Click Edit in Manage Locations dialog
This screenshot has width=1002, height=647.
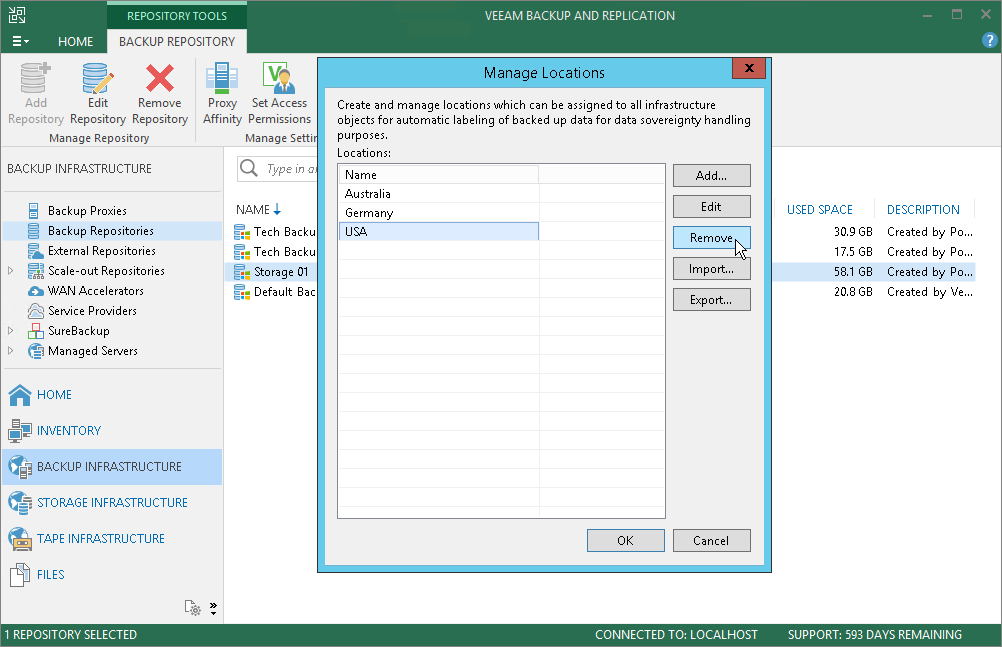tap(711, 207)
